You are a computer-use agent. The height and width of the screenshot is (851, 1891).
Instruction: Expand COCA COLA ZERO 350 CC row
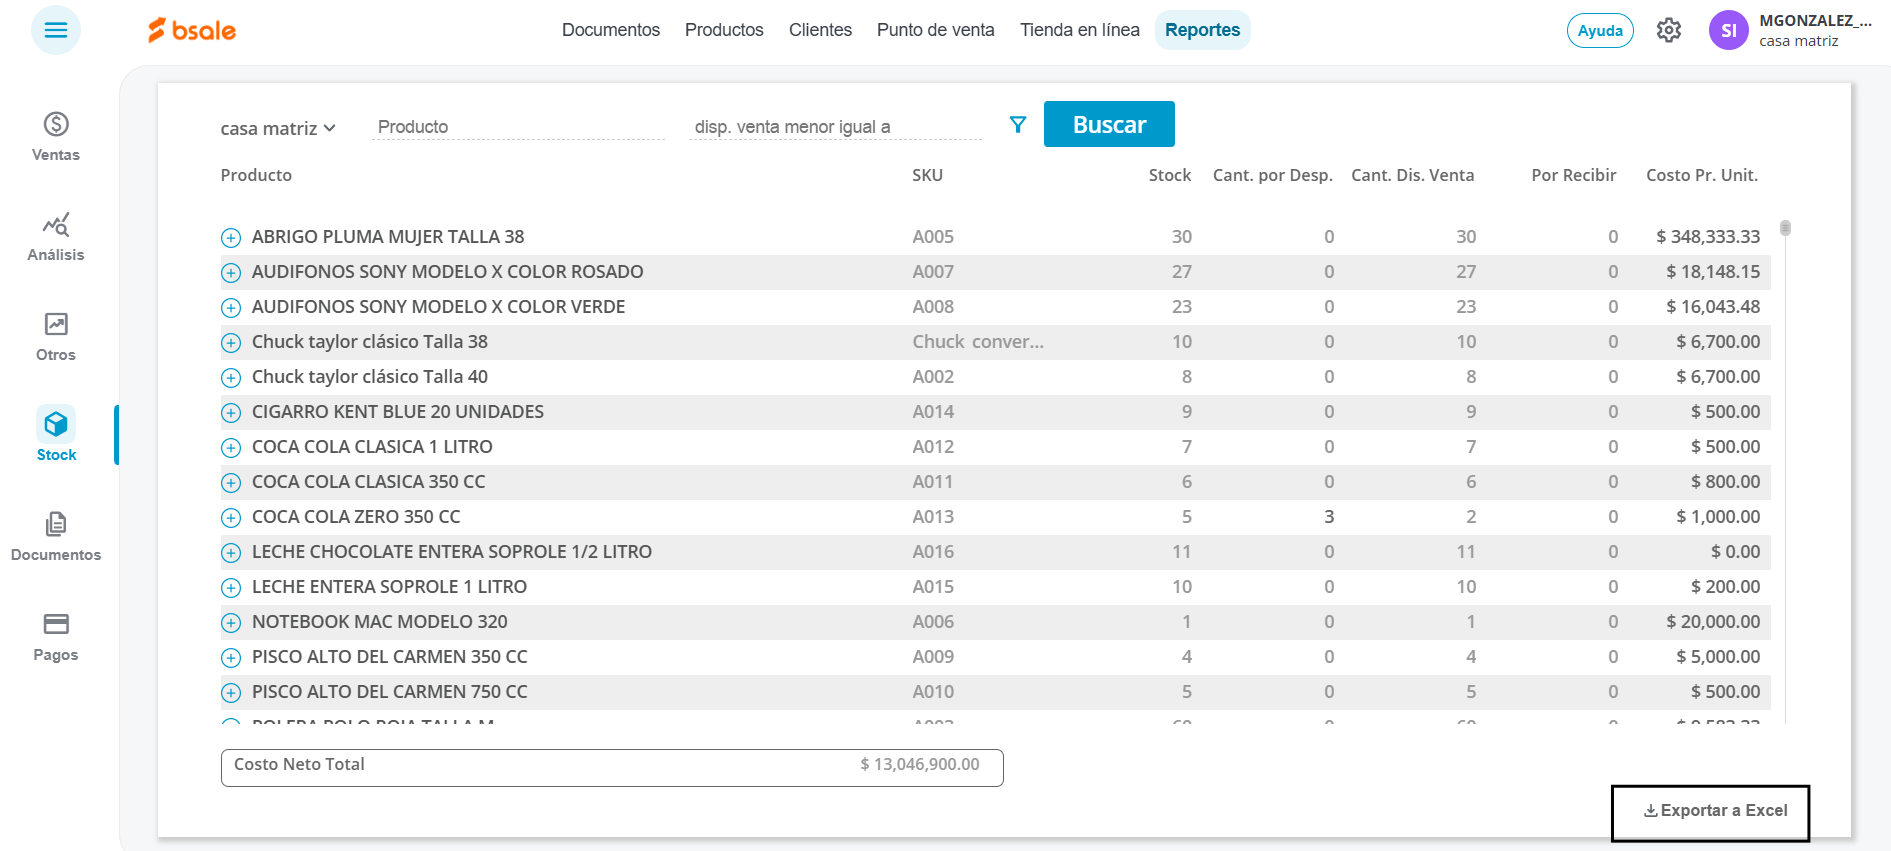[231, 518]
